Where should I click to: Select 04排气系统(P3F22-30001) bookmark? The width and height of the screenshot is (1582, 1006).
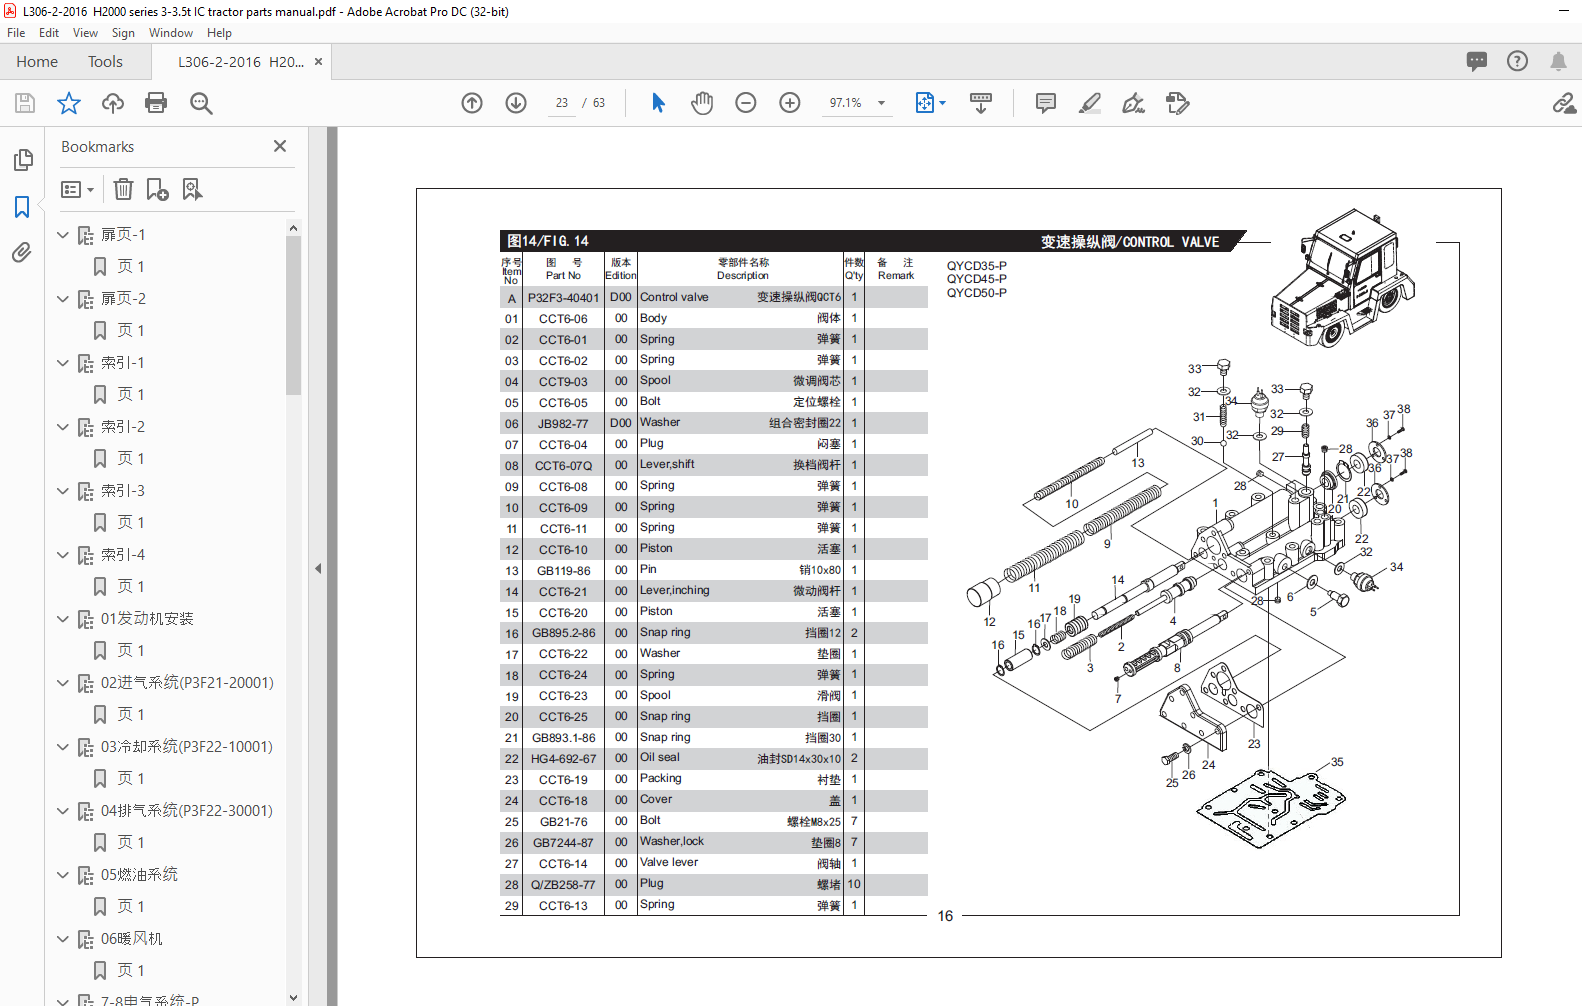(187, 811)
